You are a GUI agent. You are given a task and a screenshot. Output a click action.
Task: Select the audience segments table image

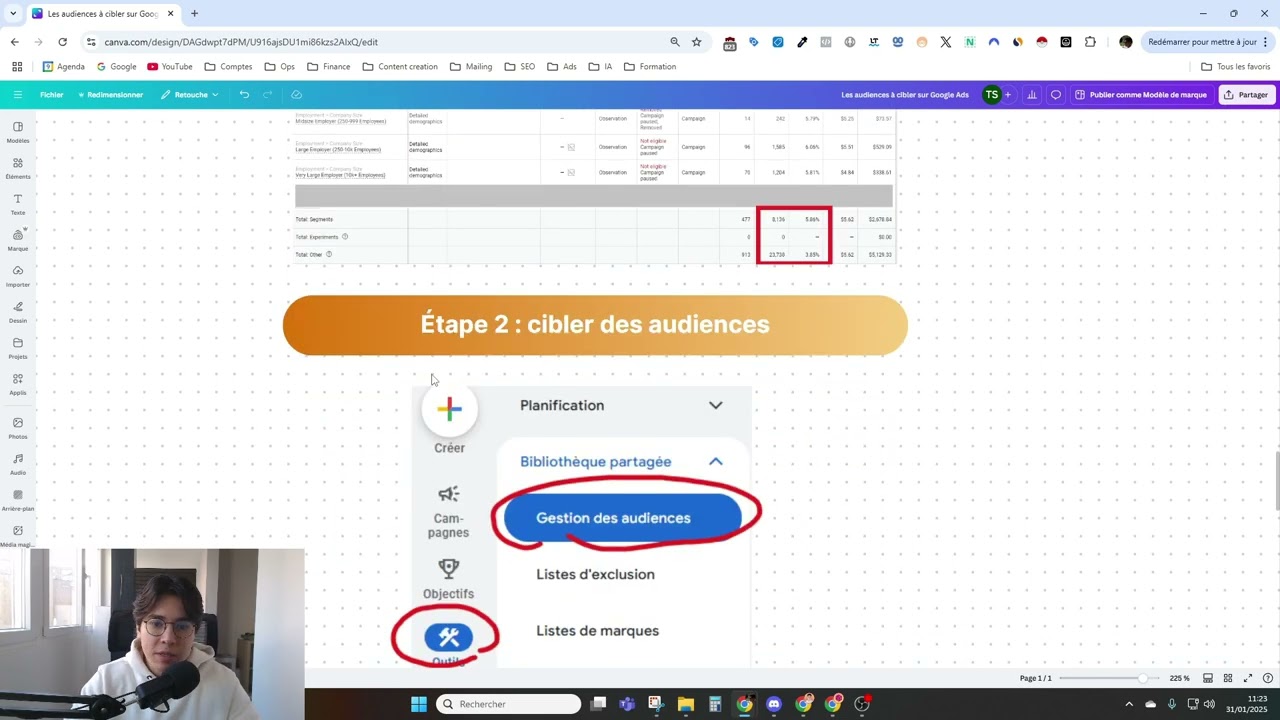[x=595, y=188]
